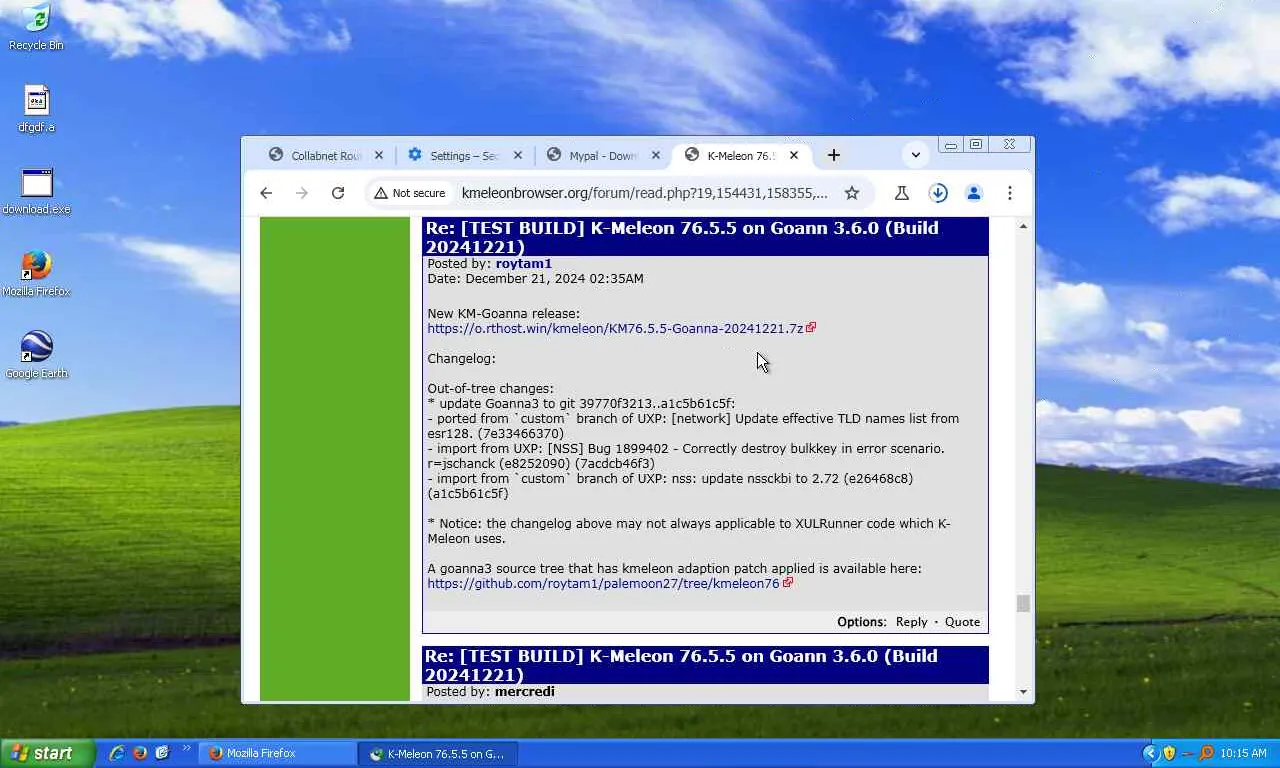Click the 'Out-of-tree changes:' text
The image size is (1280, 768).
point(490,389)
